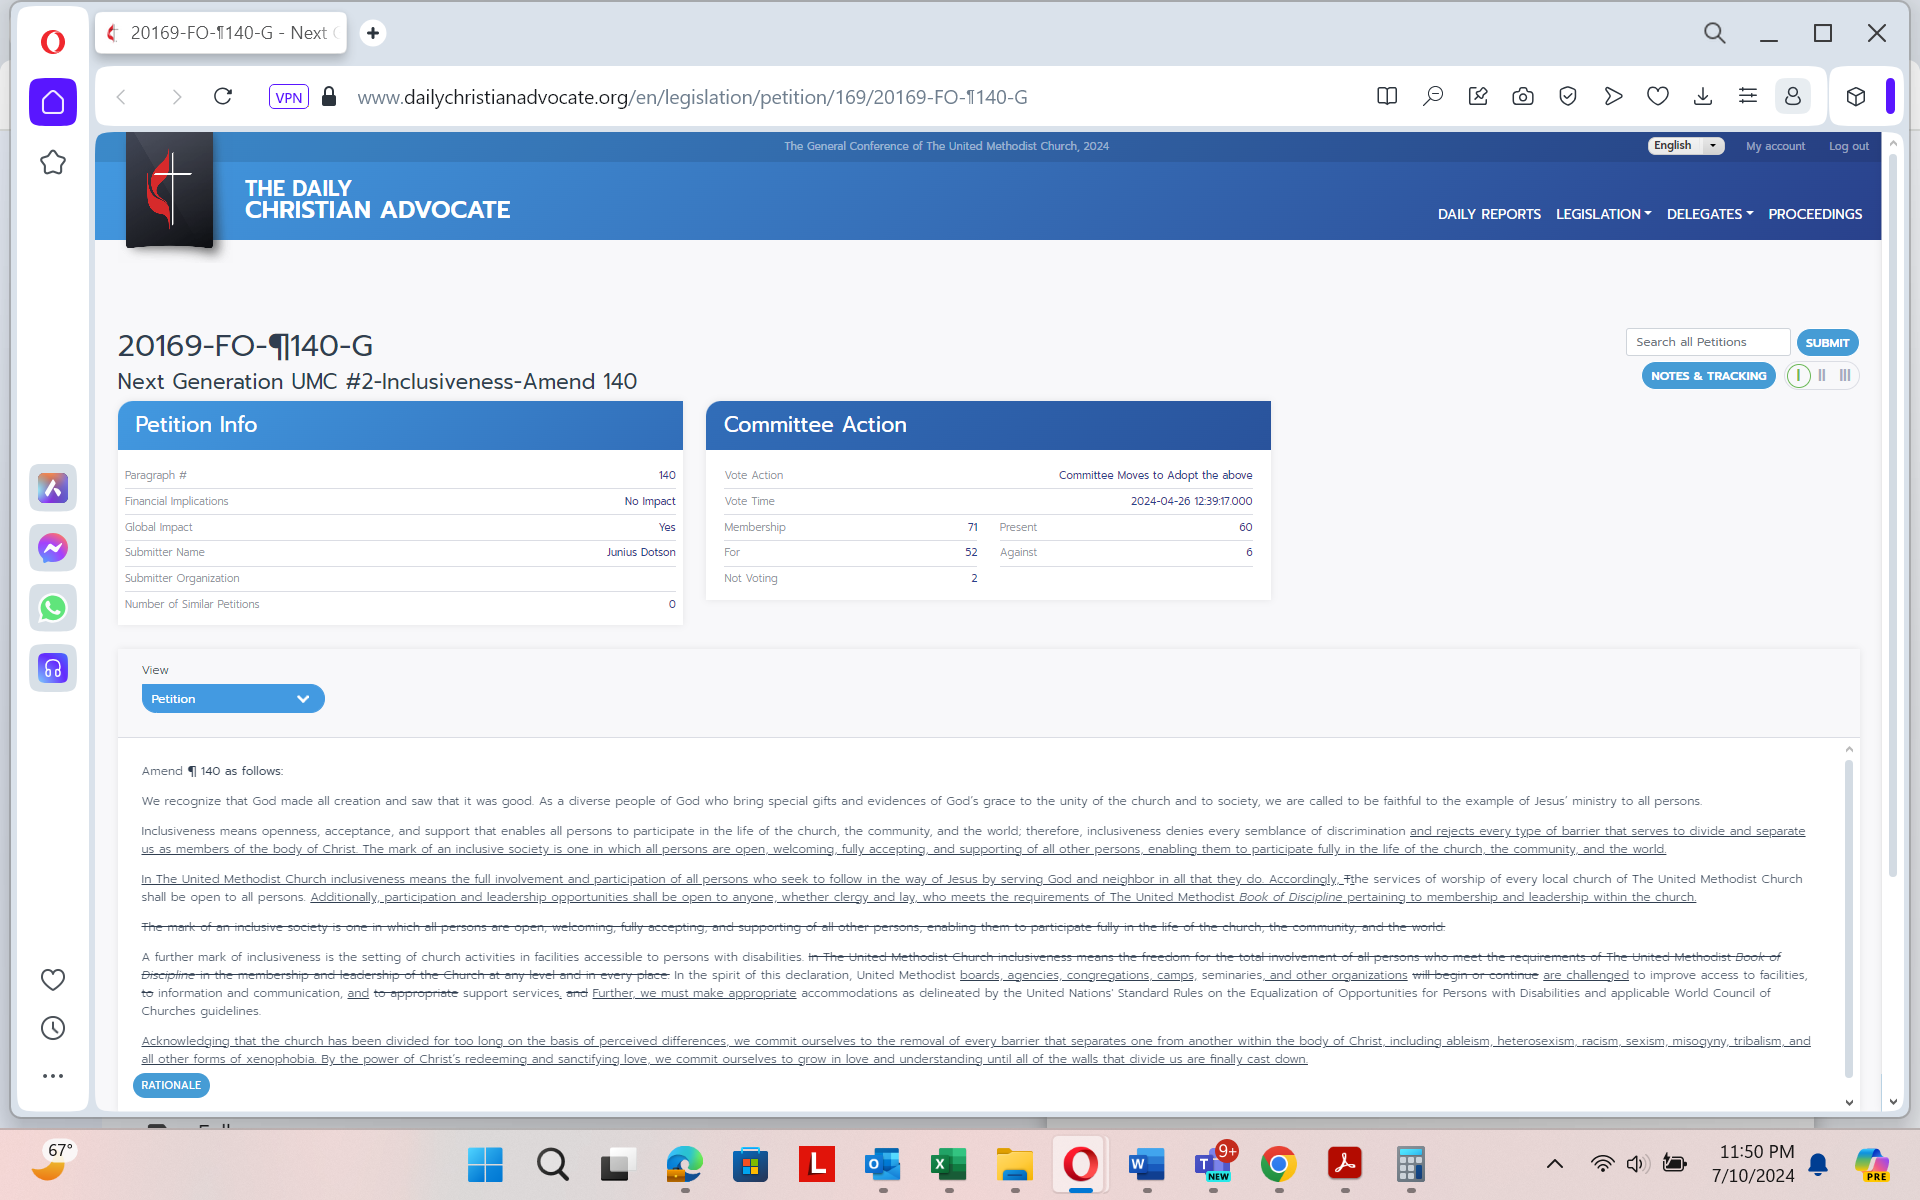Show the Rationale button

click(171, 1085)
